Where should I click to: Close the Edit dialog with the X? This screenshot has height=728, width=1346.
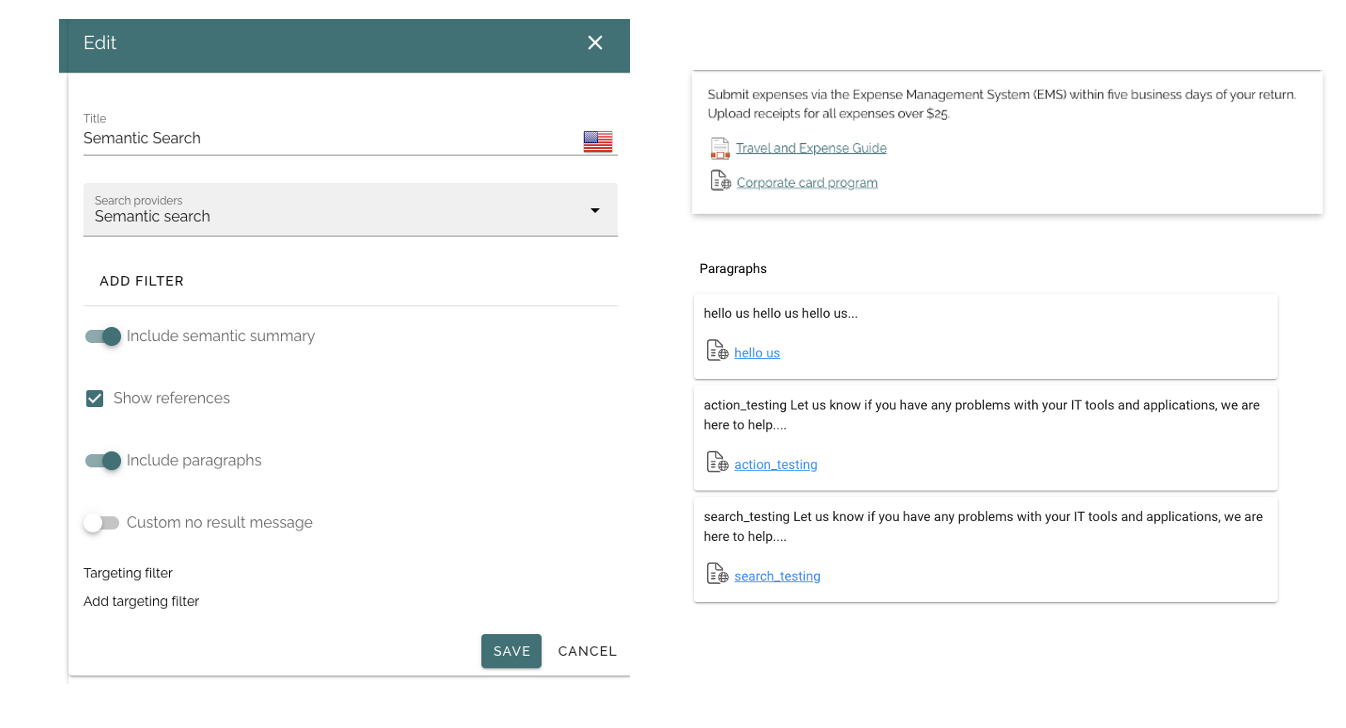tap(595, 43)
